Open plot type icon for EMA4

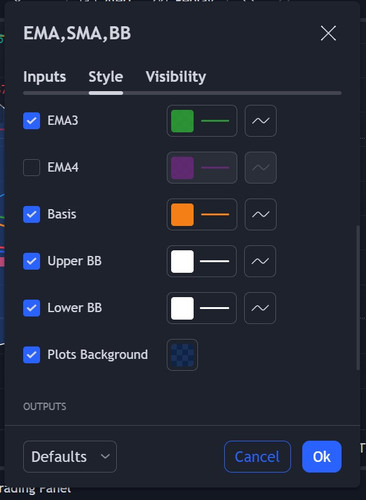tap(260, 167)
